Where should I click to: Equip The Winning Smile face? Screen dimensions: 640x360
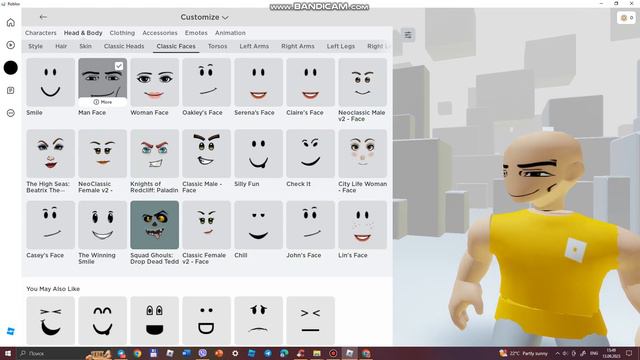tap(102, 225)
